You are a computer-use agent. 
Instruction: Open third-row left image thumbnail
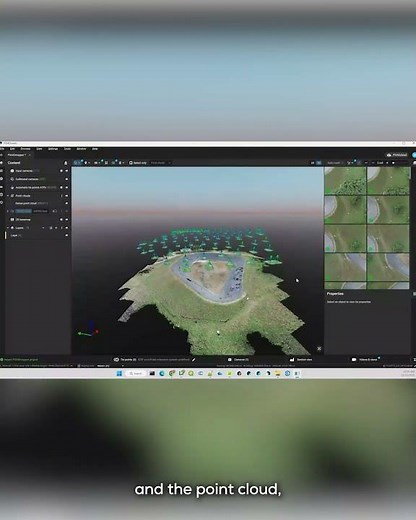point(345,238)
